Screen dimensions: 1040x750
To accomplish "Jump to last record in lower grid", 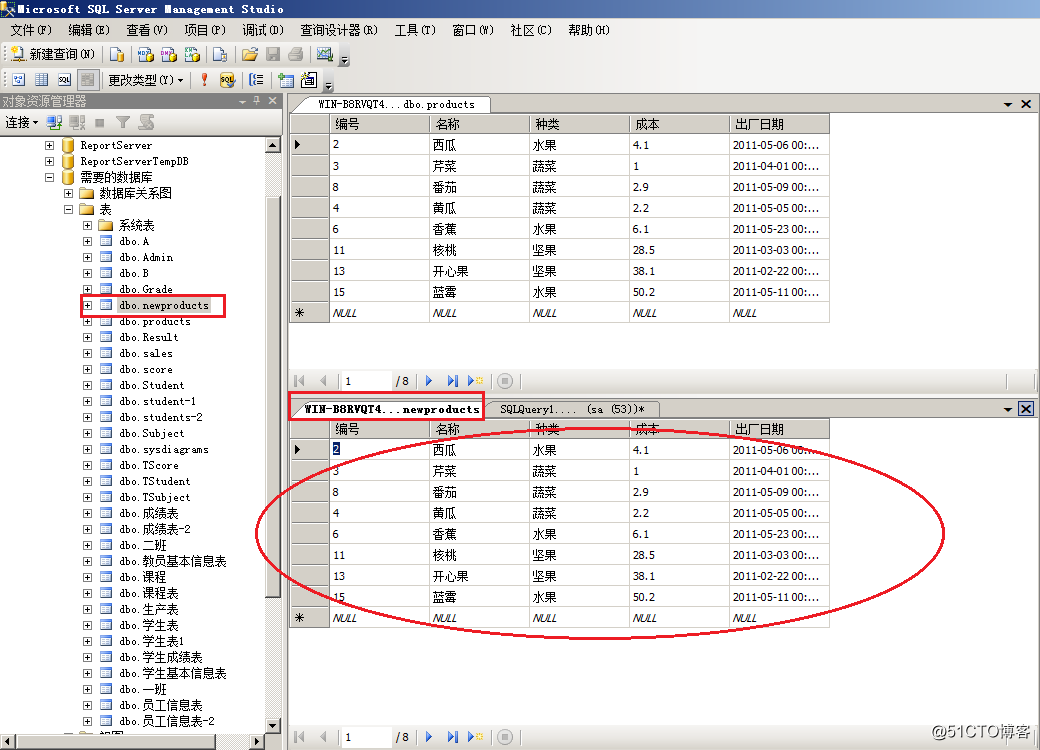I will pos(452,737).
